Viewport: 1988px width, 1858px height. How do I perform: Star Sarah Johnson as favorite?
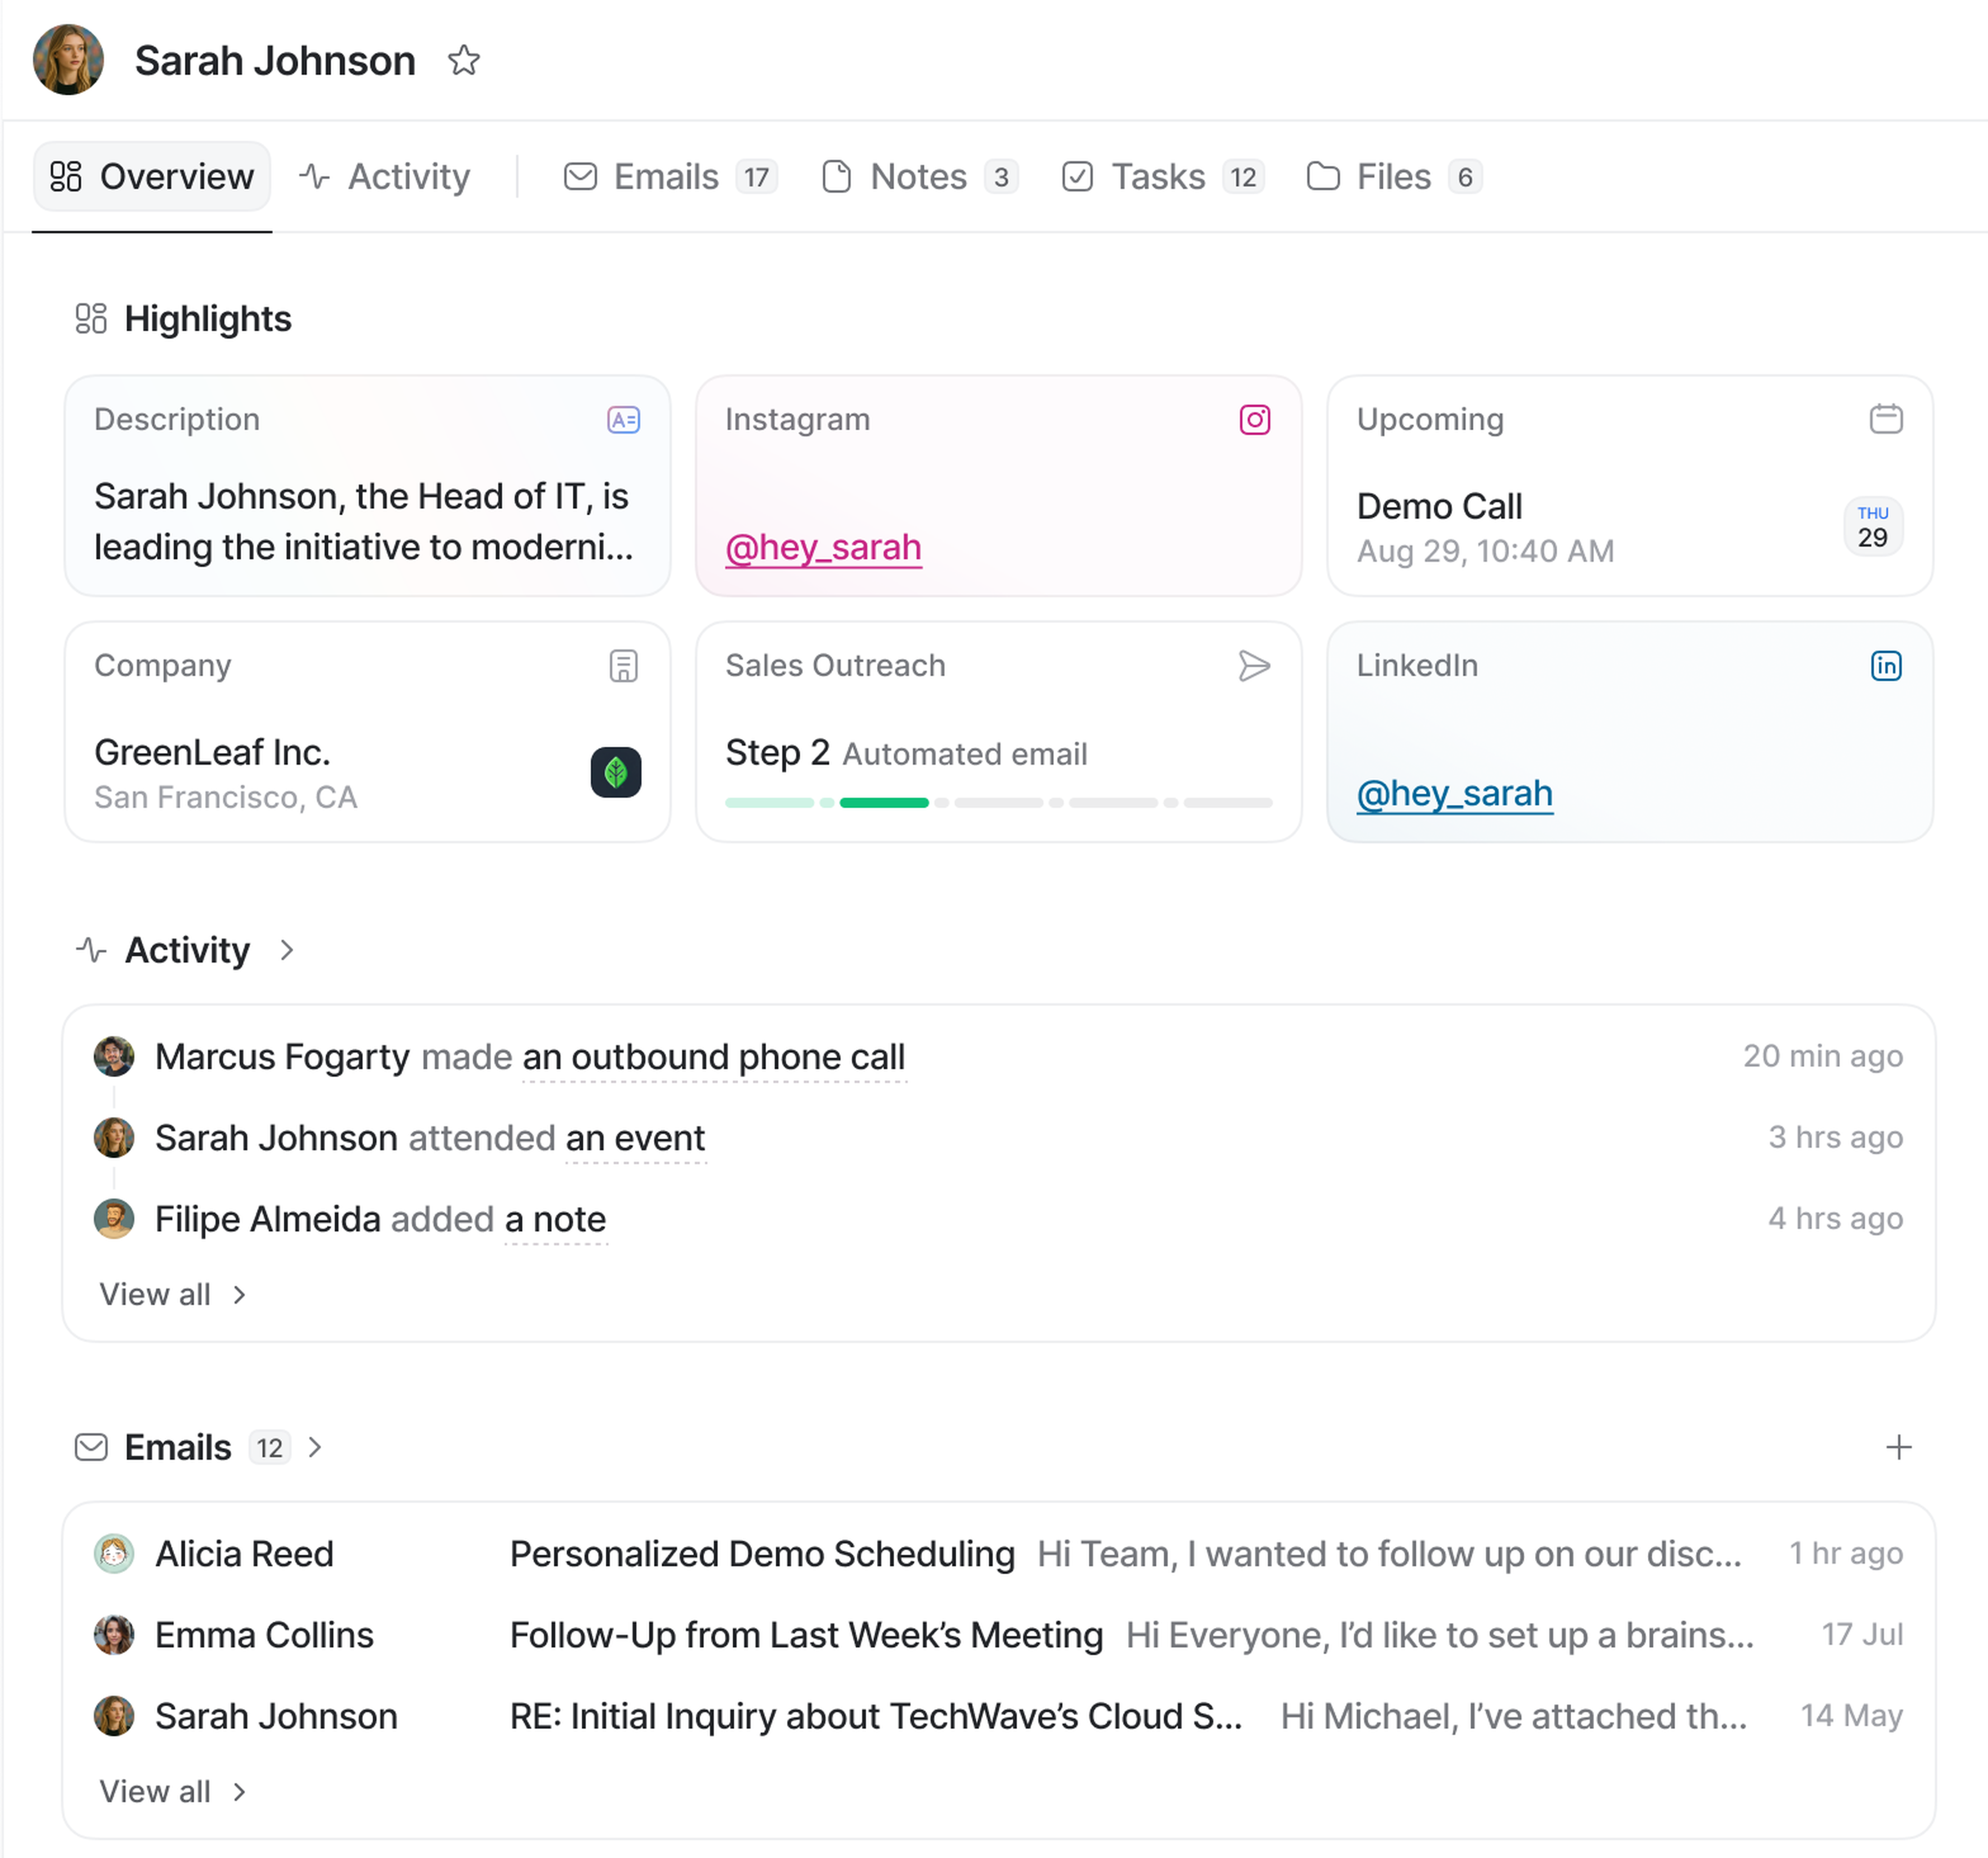(x=463, y=61)
